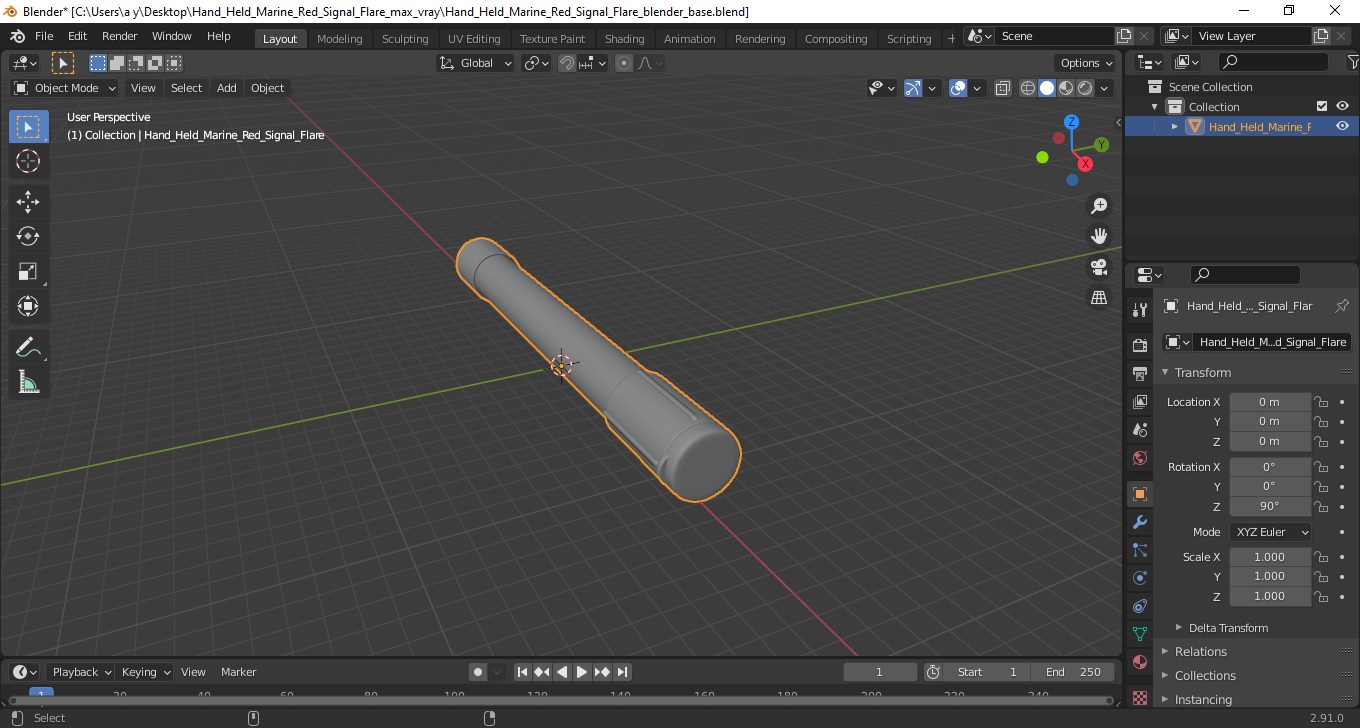1360x728 pixels.
Task: Hide Hand_Held_Marine object with its eye icon
Action: point(1342,126)
